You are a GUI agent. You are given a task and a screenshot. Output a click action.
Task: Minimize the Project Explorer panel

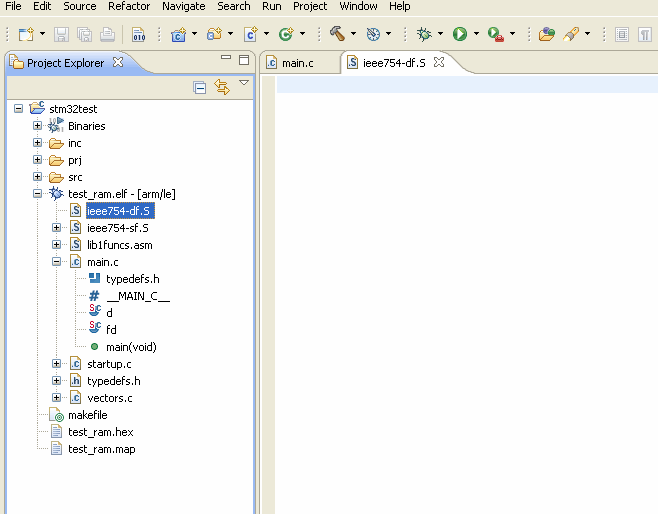pos(226,57)
